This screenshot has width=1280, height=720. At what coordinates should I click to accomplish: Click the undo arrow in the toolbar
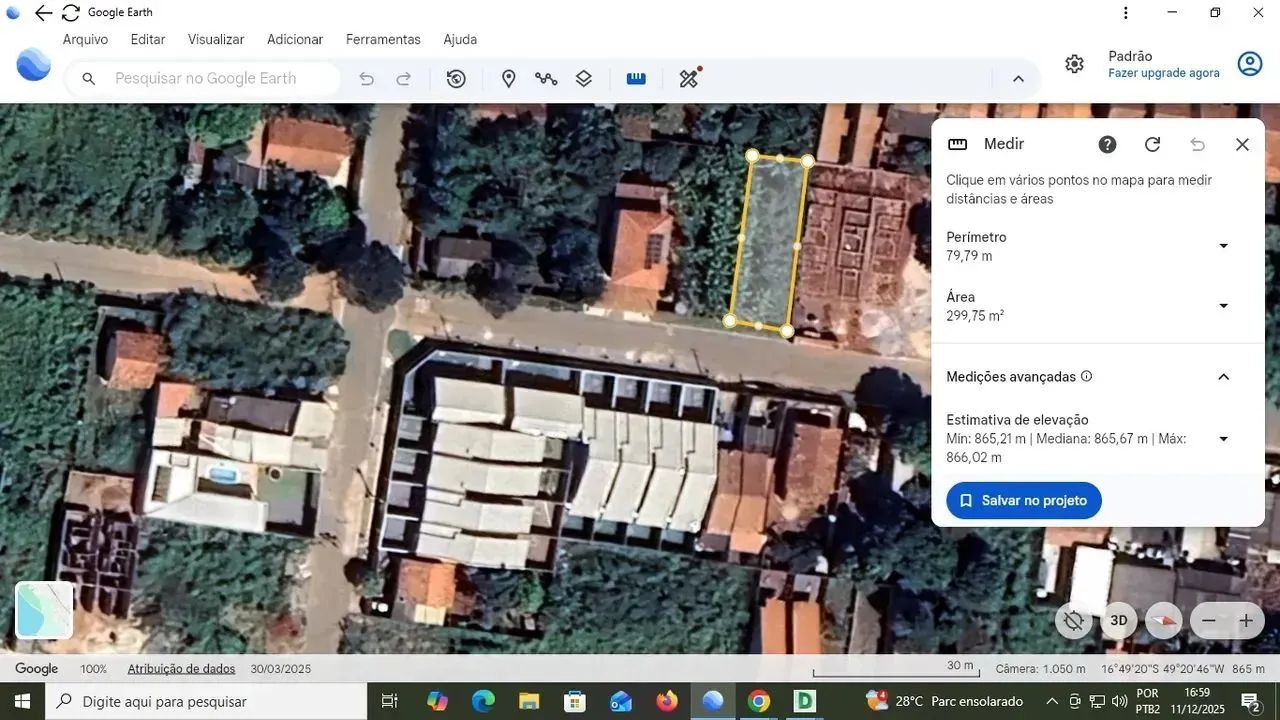[x=367, y=78]
